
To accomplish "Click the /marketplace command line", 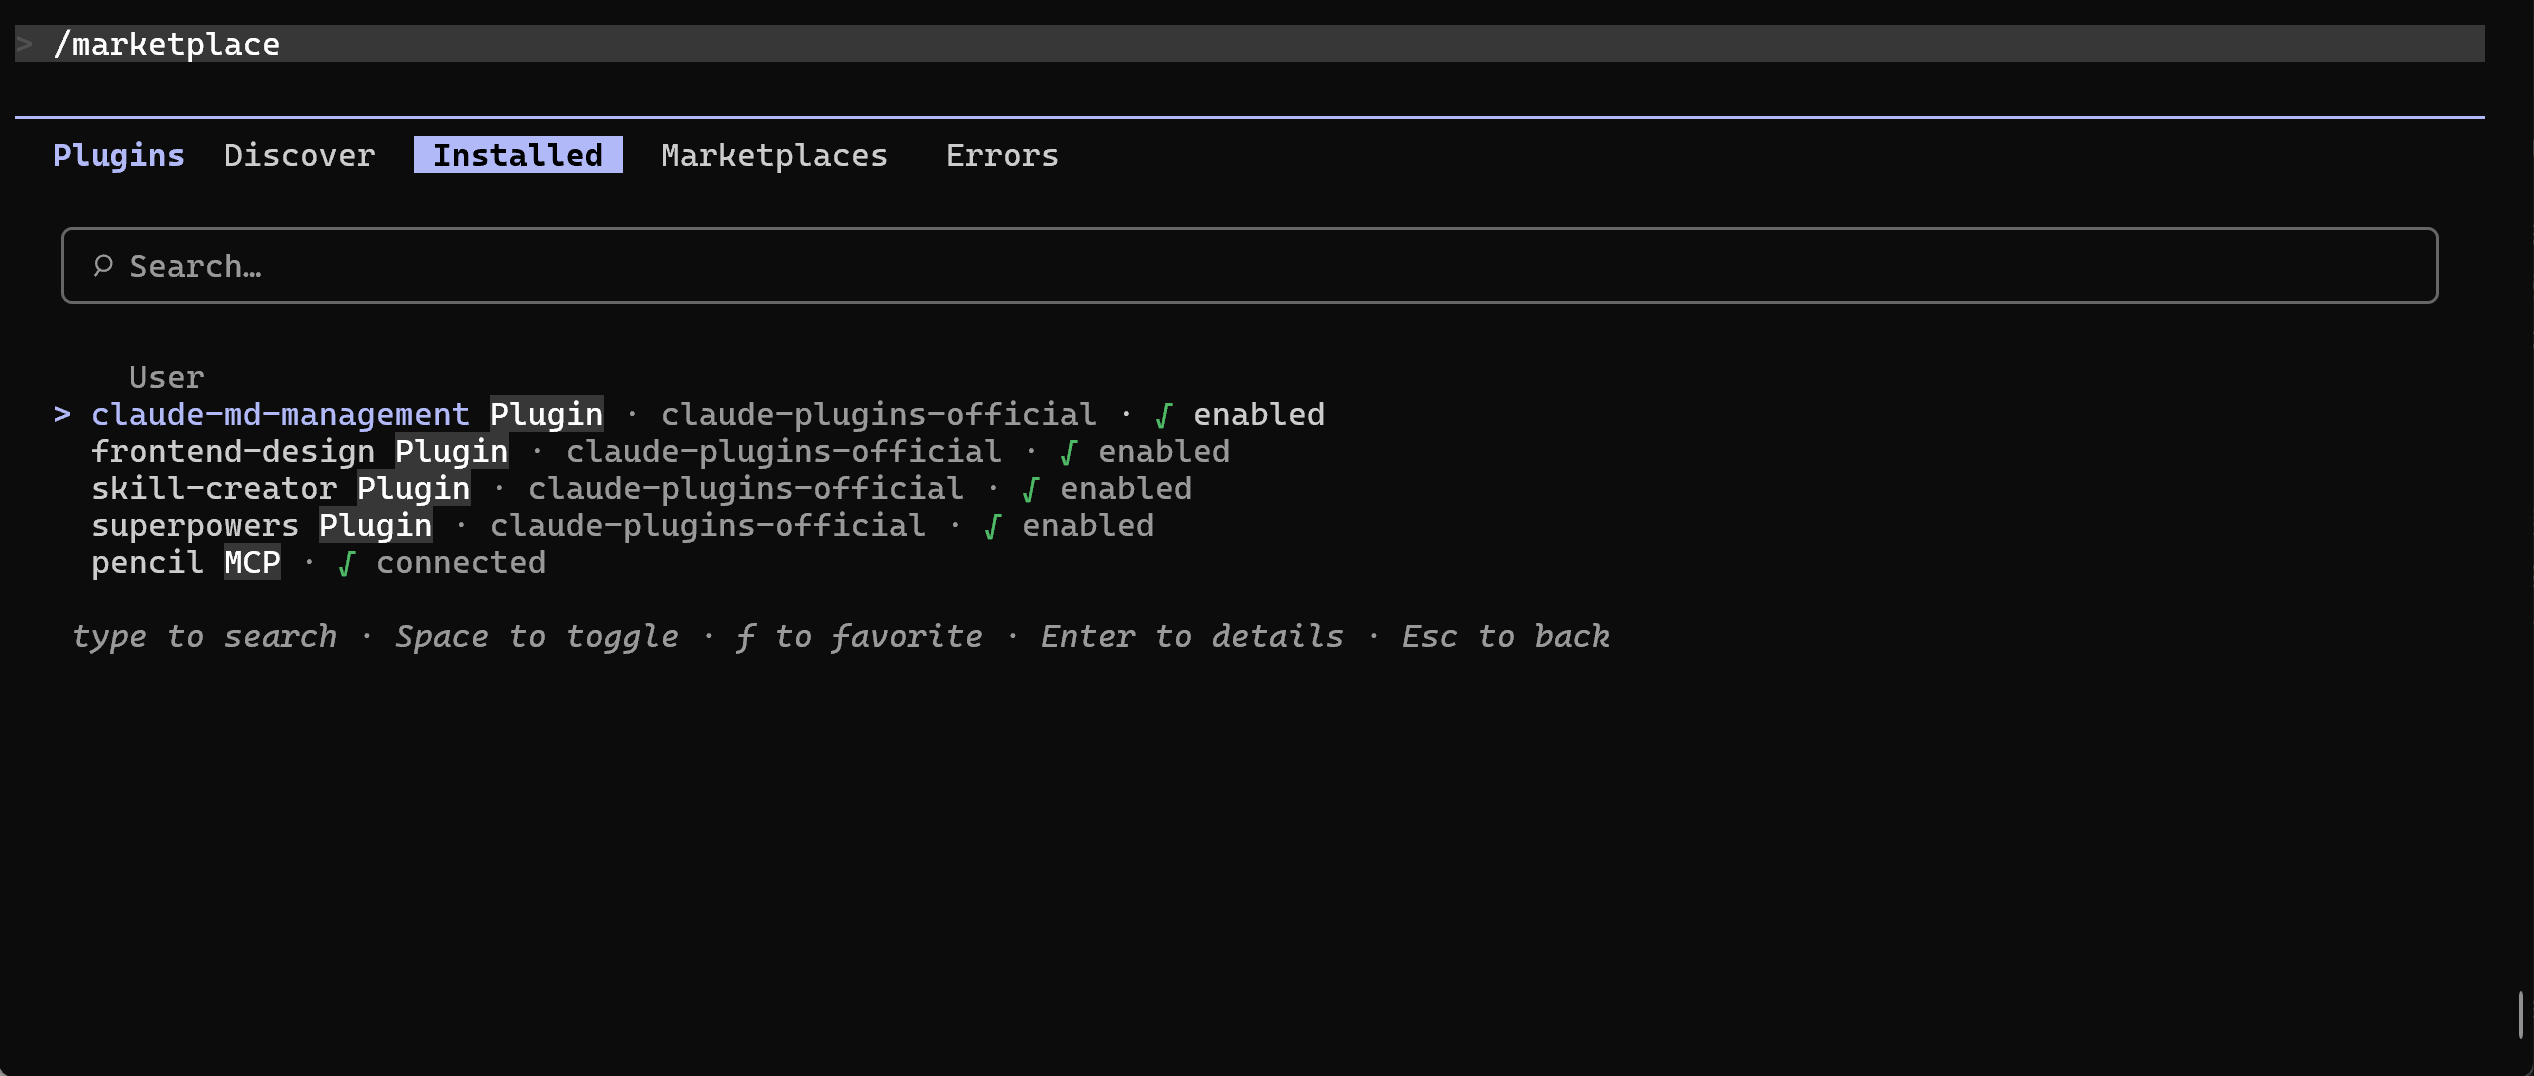I will click(1250, 44).
